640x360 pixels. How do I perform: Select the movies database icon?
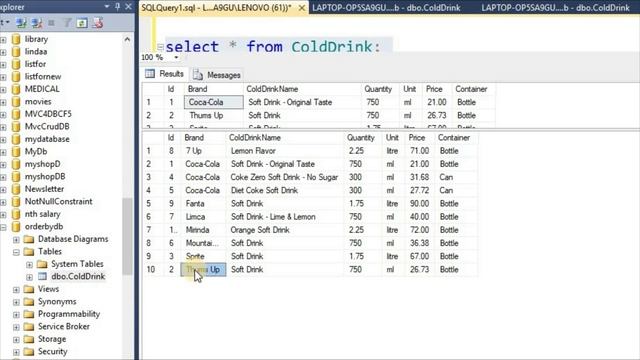(x=16, y=102)
